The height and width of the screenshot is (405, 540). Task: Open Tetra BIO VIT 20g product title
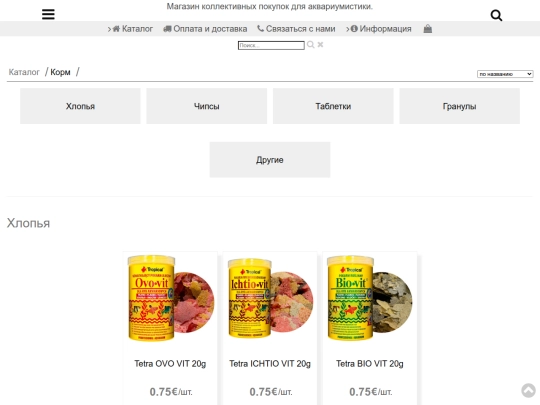tap(370, 364)
